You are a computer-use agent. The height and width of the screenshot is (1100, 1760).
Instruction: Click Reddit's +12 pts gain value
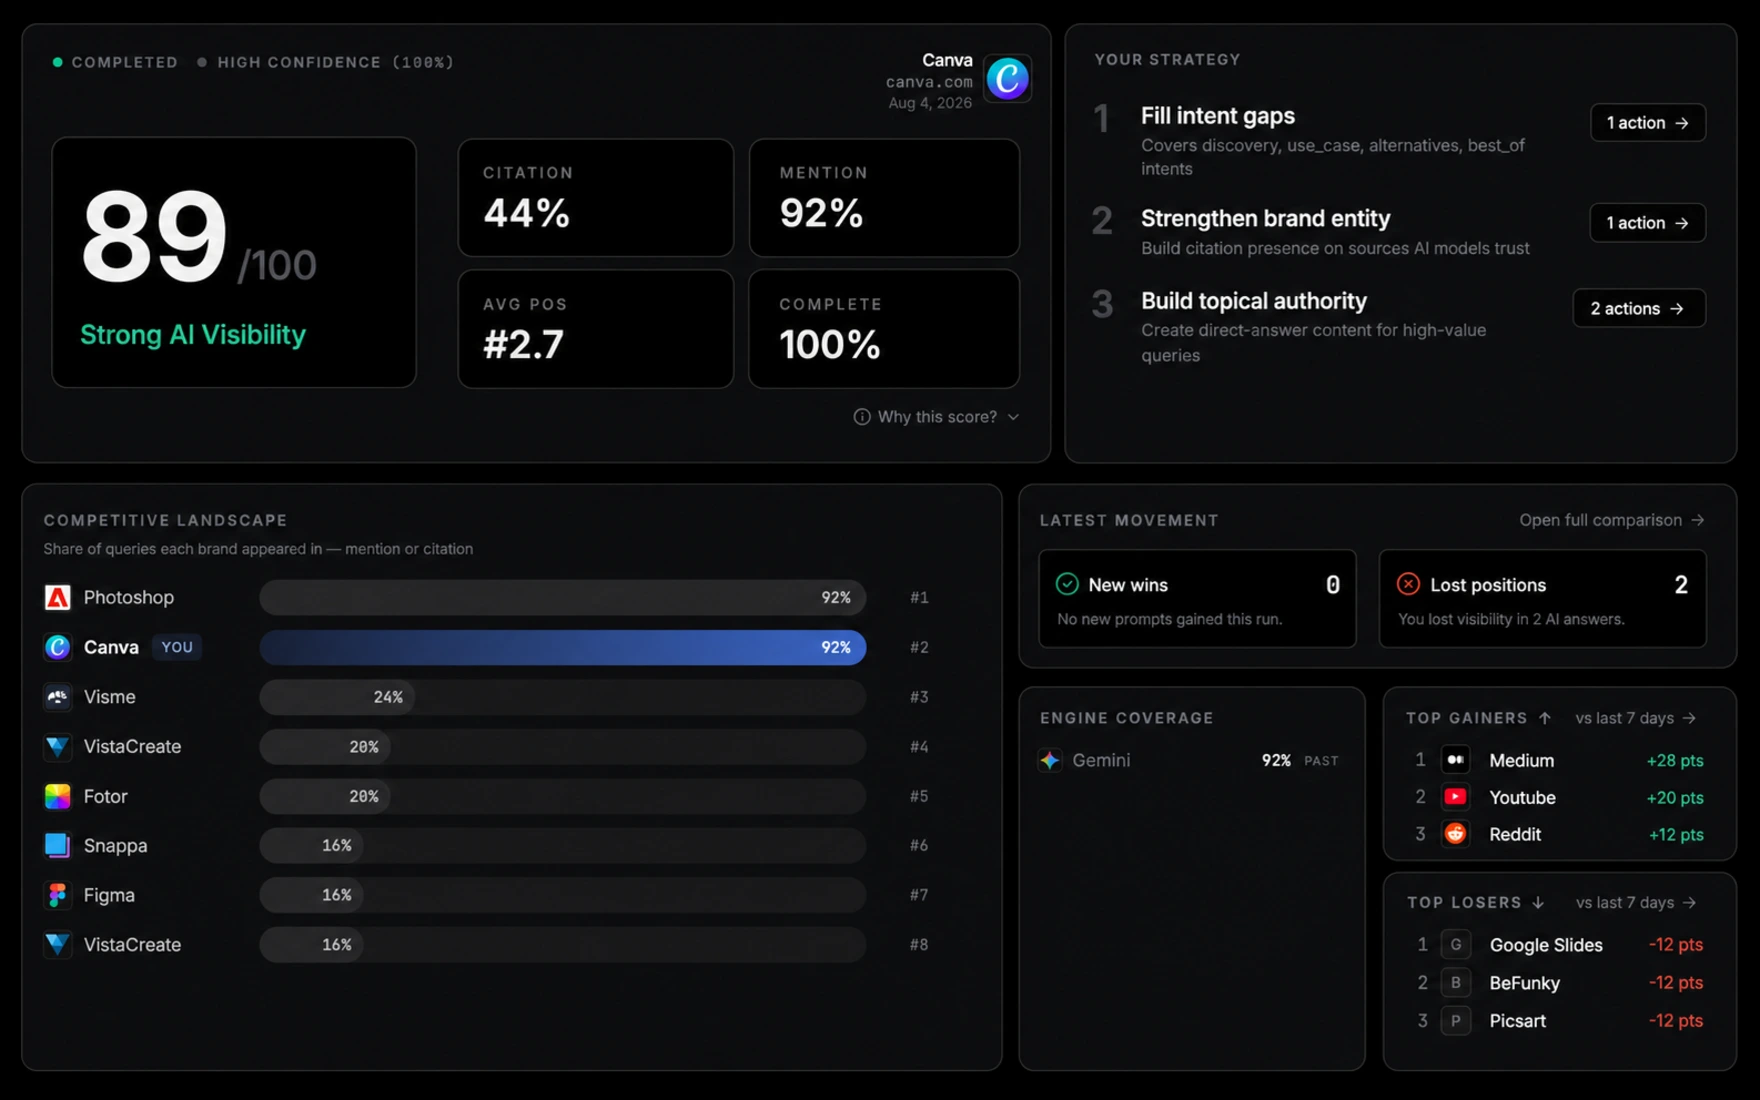(x=1676, y=835)
